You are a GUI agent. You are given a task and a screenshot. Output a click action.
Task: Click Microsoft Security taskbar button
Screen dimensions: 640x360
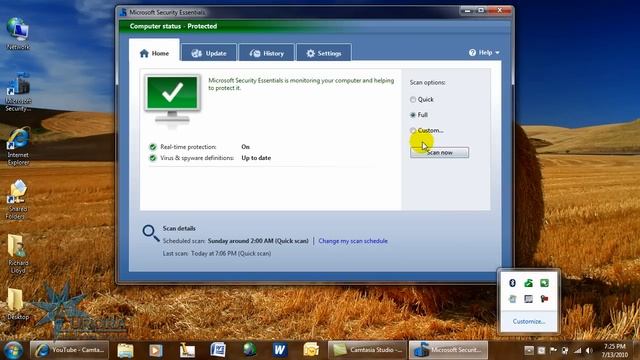pyautogui.click(x=449, y=350)
